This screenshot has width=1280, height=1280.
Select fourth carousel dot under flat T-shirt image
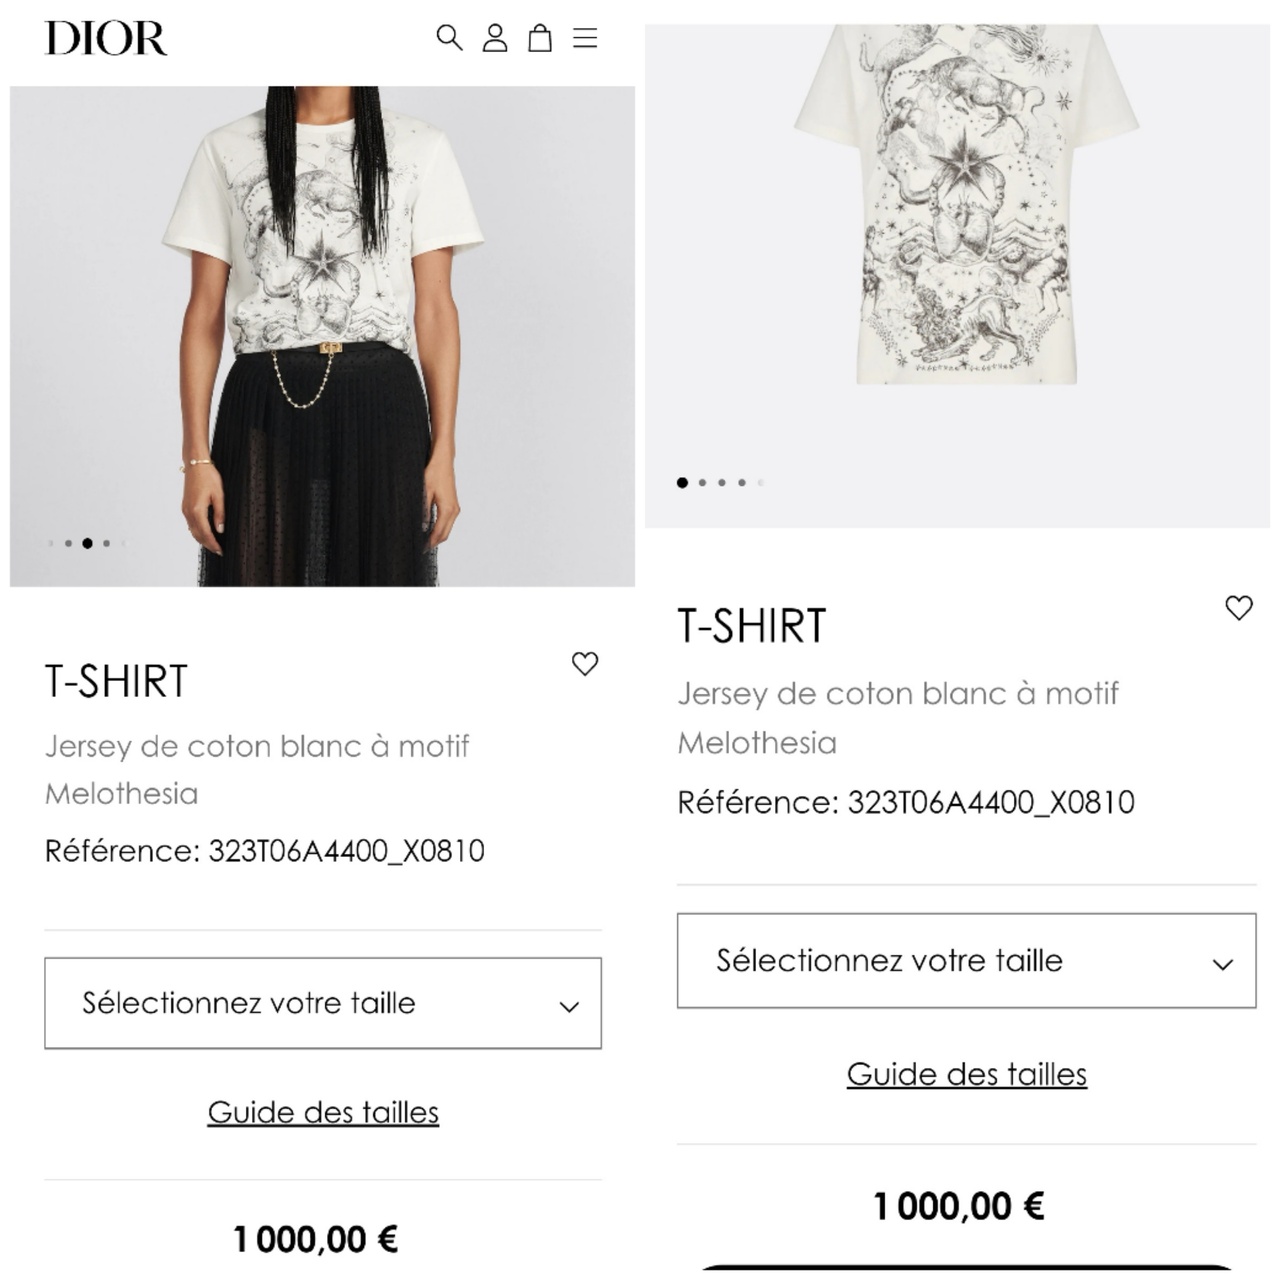tap(742, 483)
